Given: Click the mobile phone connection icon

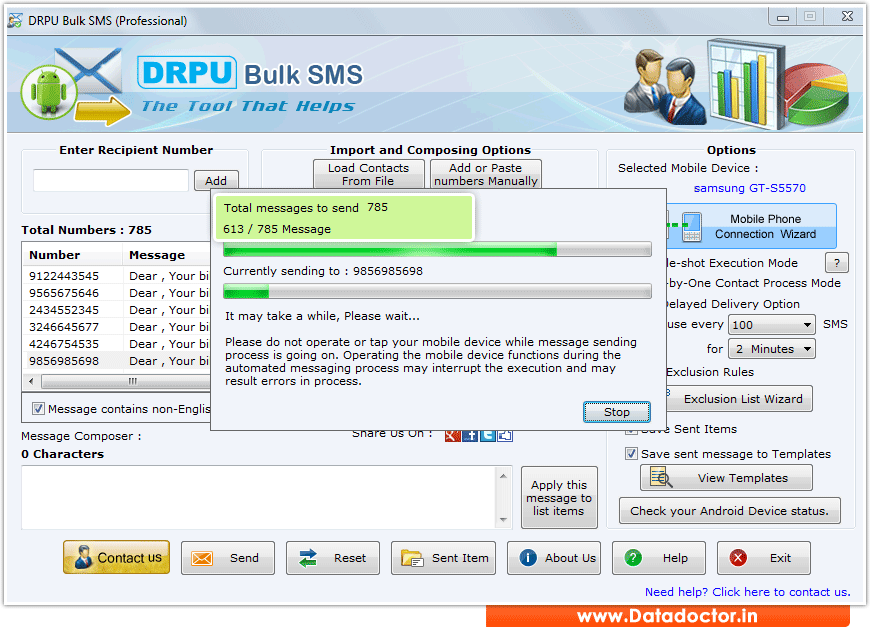Looking at the screenshot, I should click(x=691, y=226).
